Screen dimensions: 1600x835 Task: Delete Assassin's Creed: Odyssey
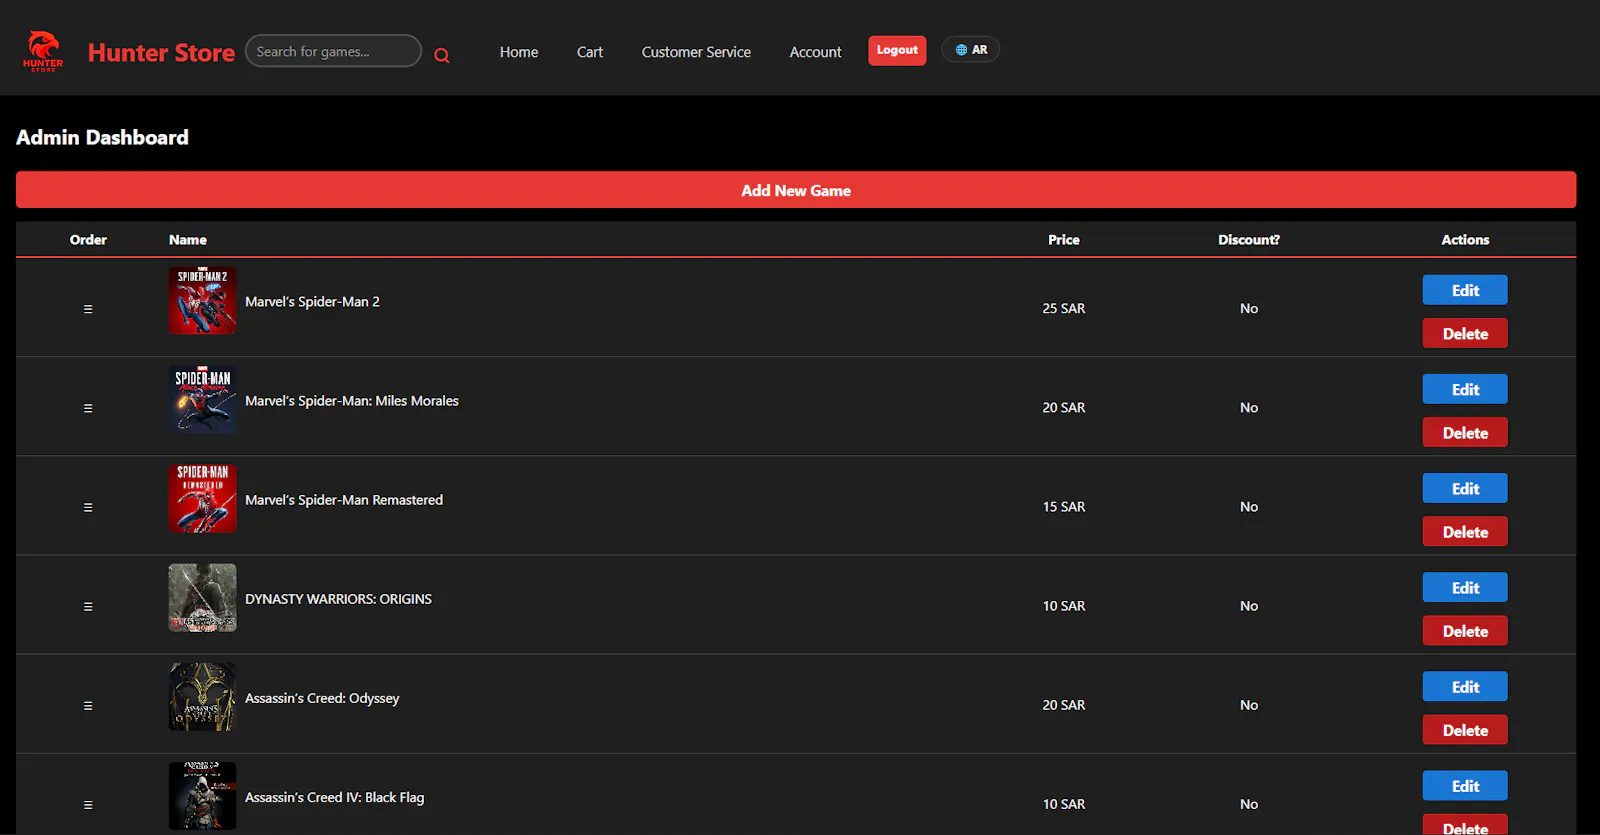coord(1465,729)
